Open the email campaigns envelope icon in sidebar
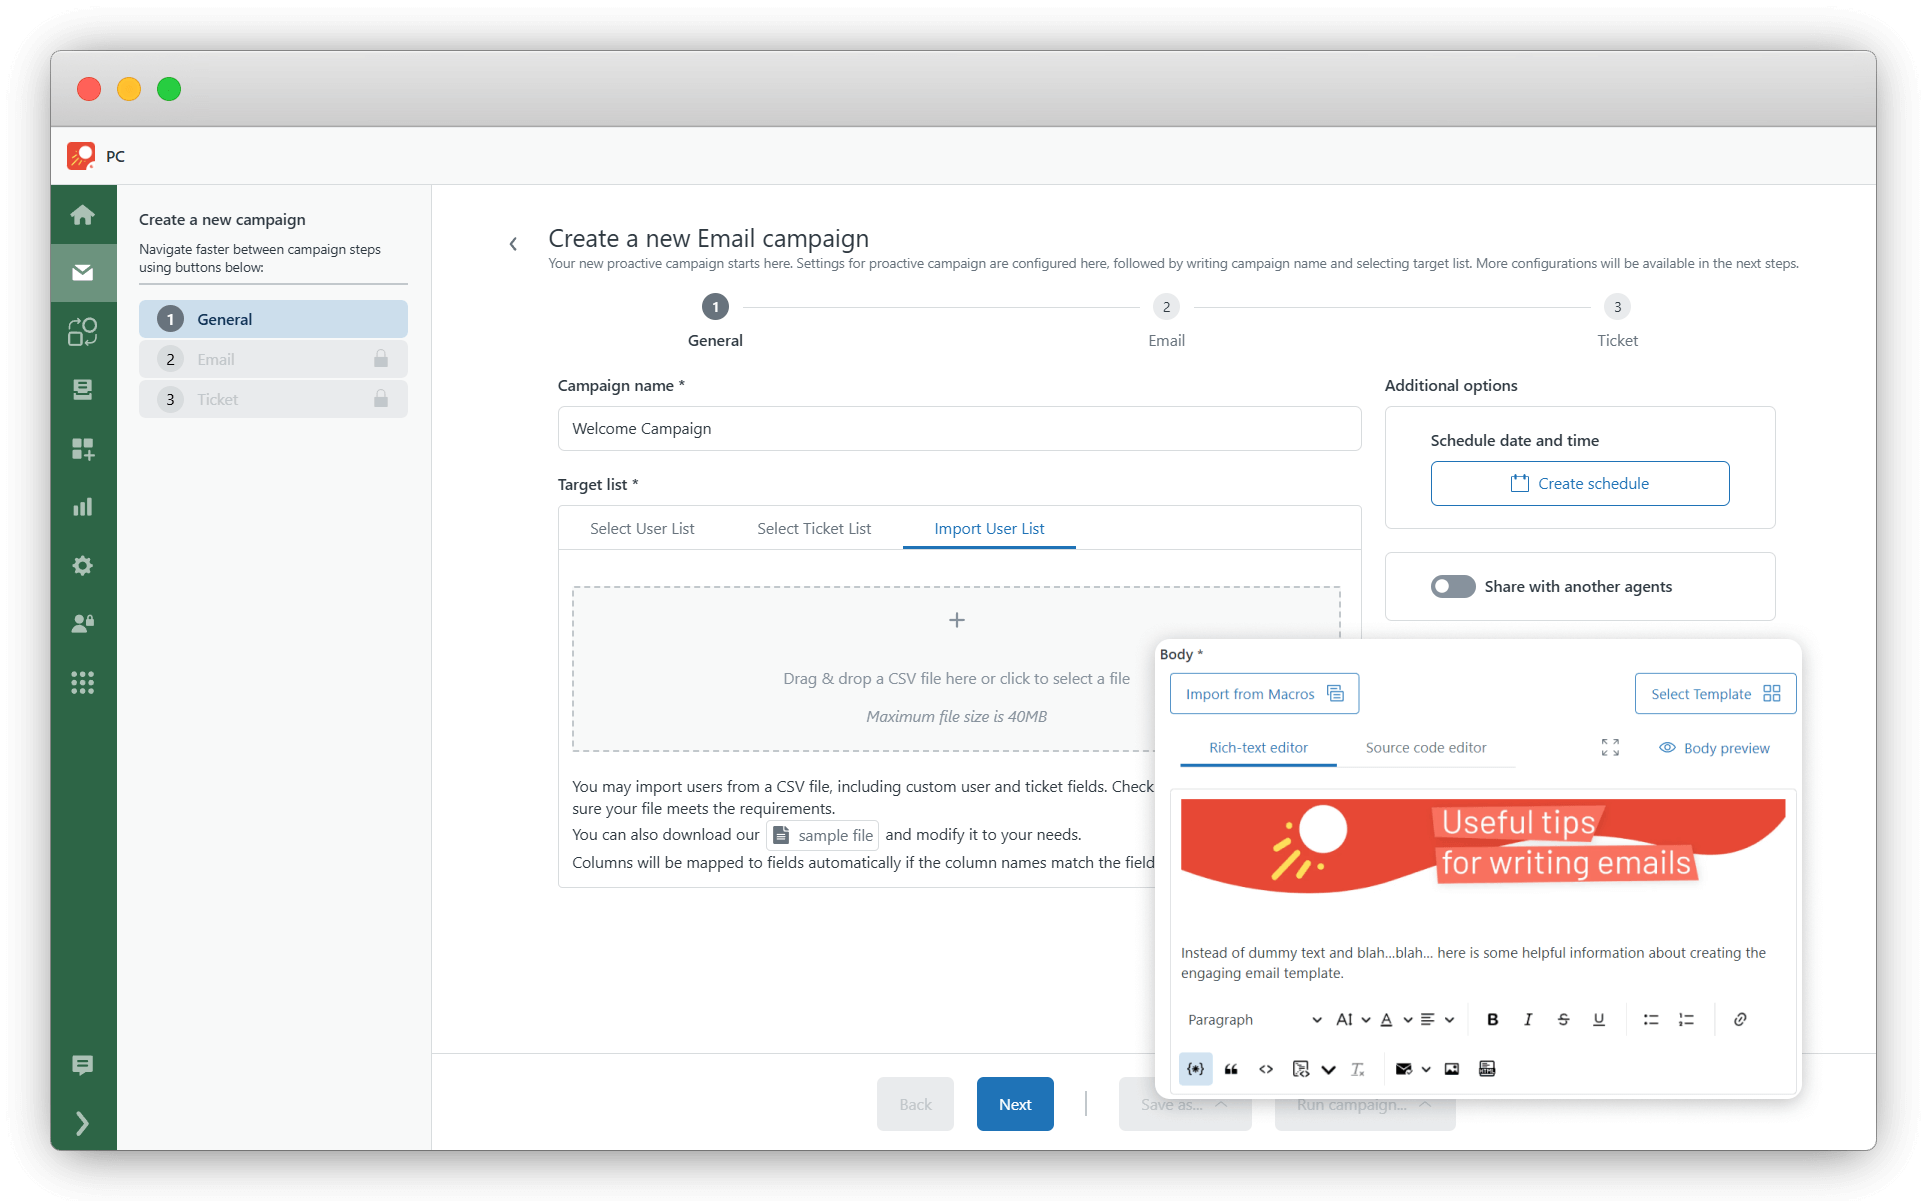 [x=83, y=272]
